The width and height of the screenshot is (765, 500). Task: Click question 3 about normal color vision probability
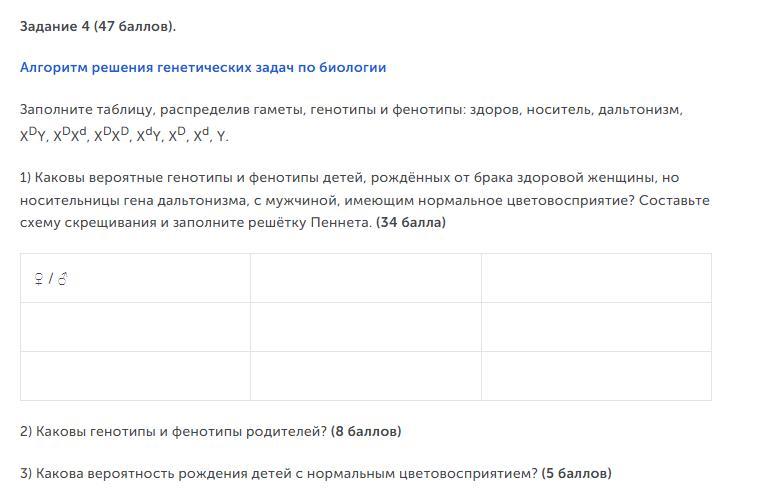pyautogui.click(x=316, y=474)
